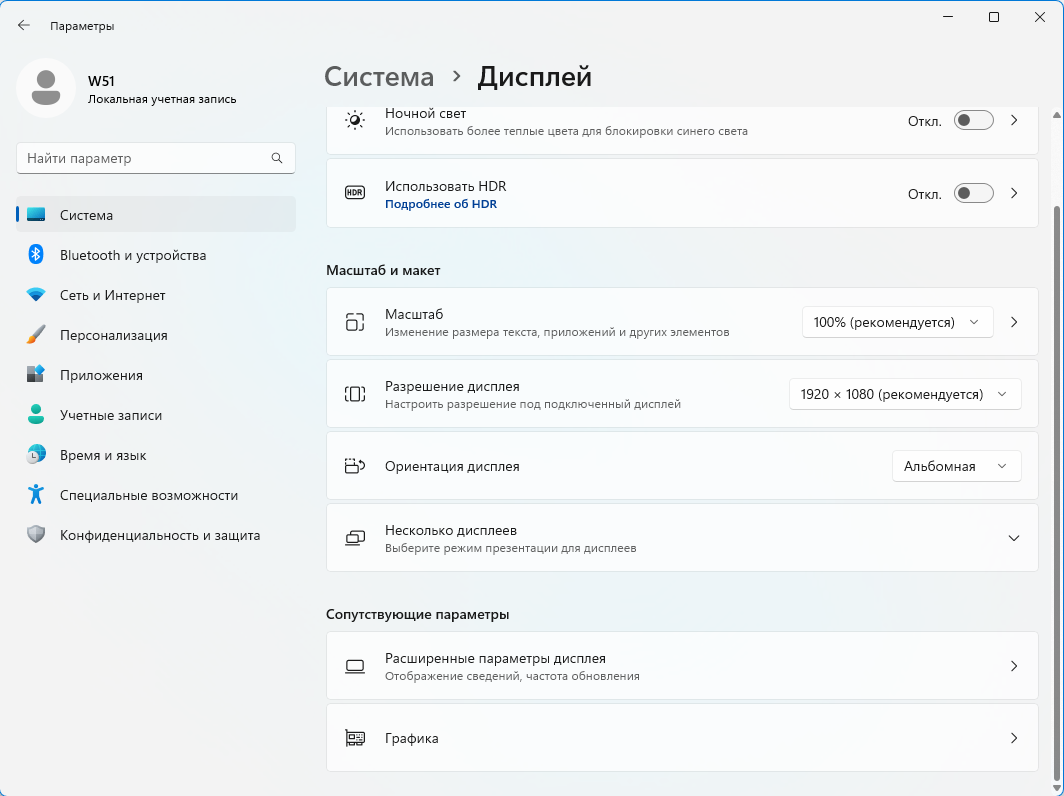Click the W51 user avatar icon
The image size is (1064, 796).
[x=45, y=88]
